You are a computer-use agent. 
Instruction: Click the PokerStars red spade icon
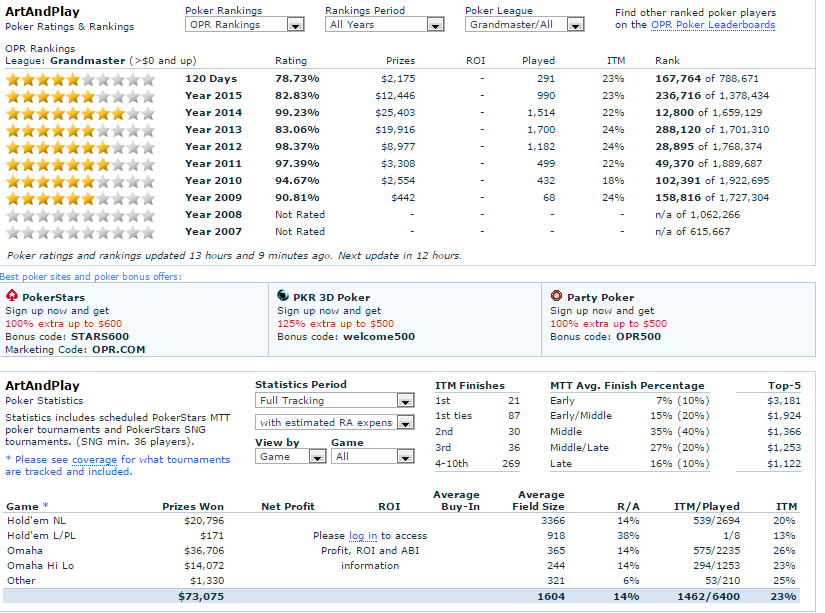coord(12,296)
